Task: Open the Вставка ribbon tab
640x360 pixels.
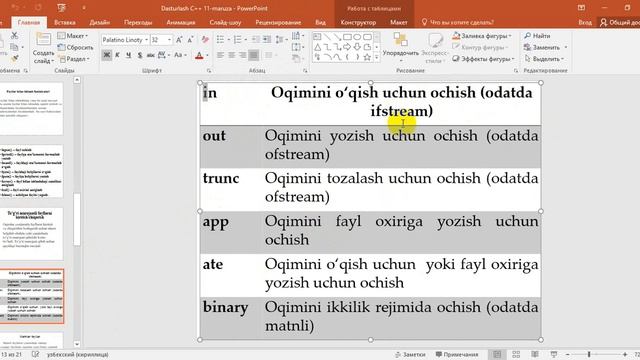Action: click(x=64, y=22)
